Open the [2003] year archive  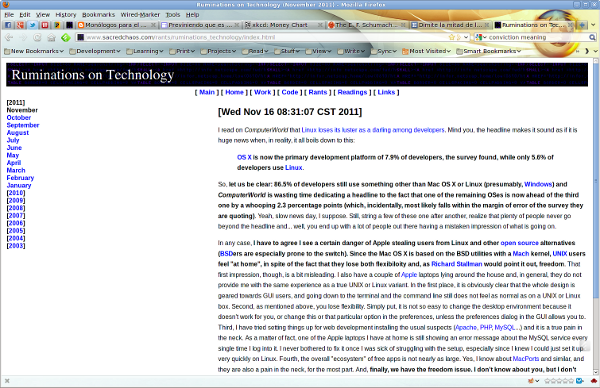click(x=16, y=246)
